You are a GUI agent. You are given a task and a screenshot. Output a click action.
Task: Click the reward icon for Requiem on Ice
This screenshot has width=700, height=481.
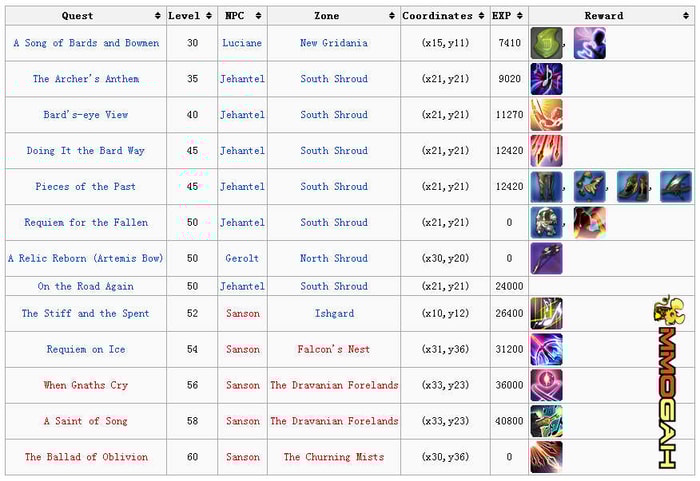point(546,349)
